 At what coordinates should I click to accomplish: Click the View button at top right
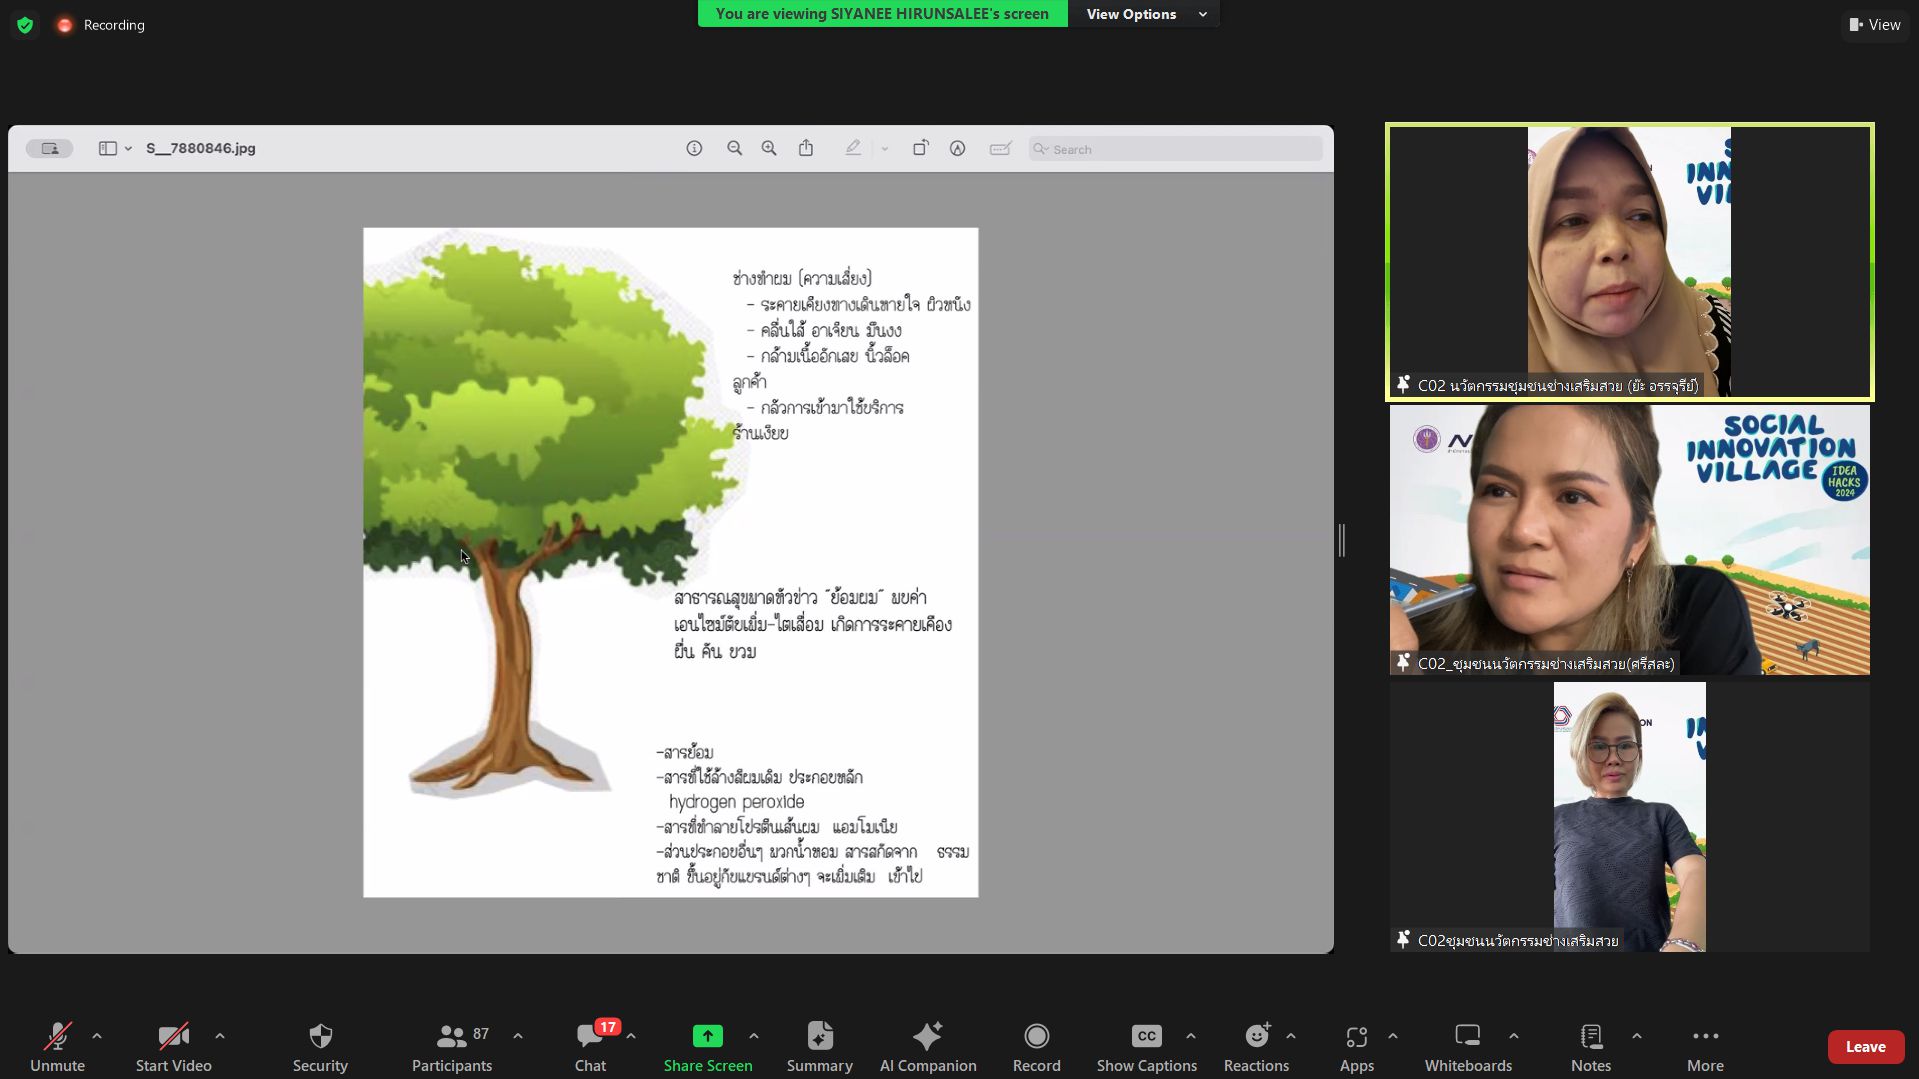1875,25
